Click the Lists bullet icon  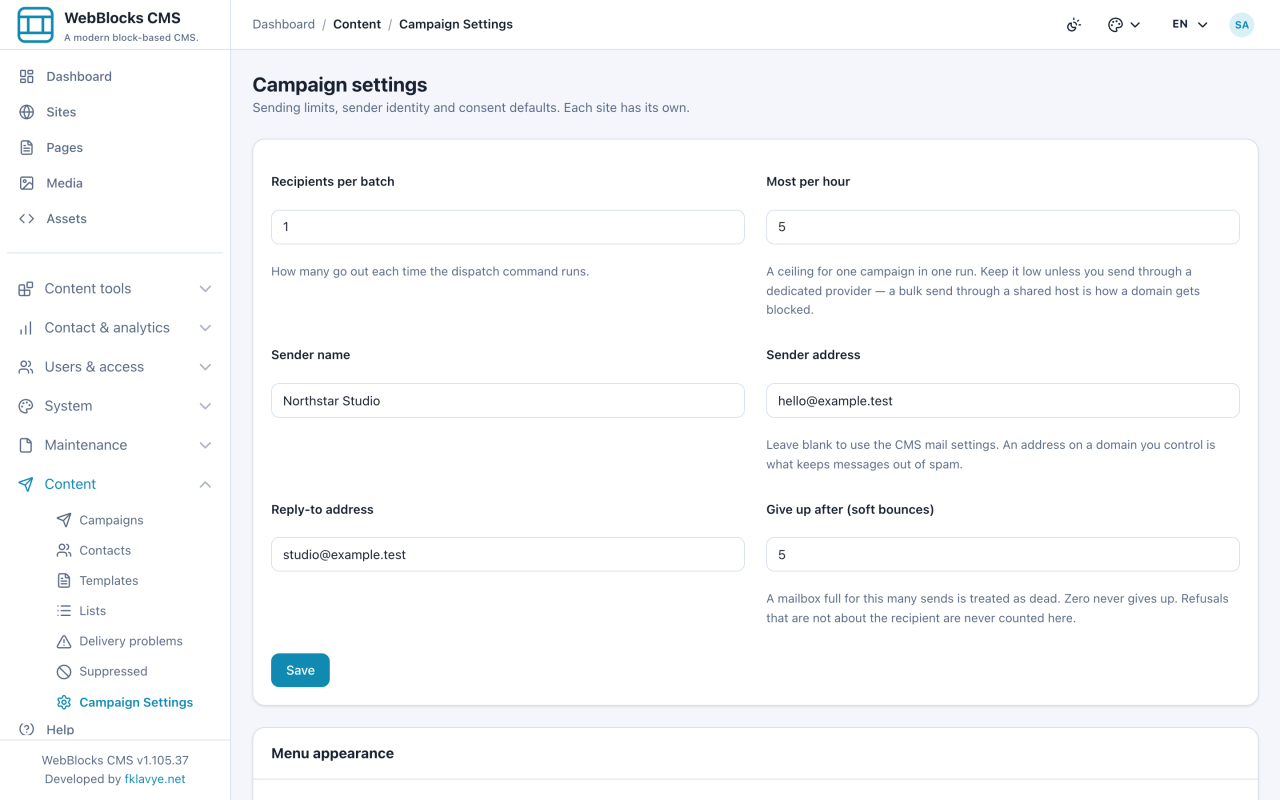click(x=64, y=610)
